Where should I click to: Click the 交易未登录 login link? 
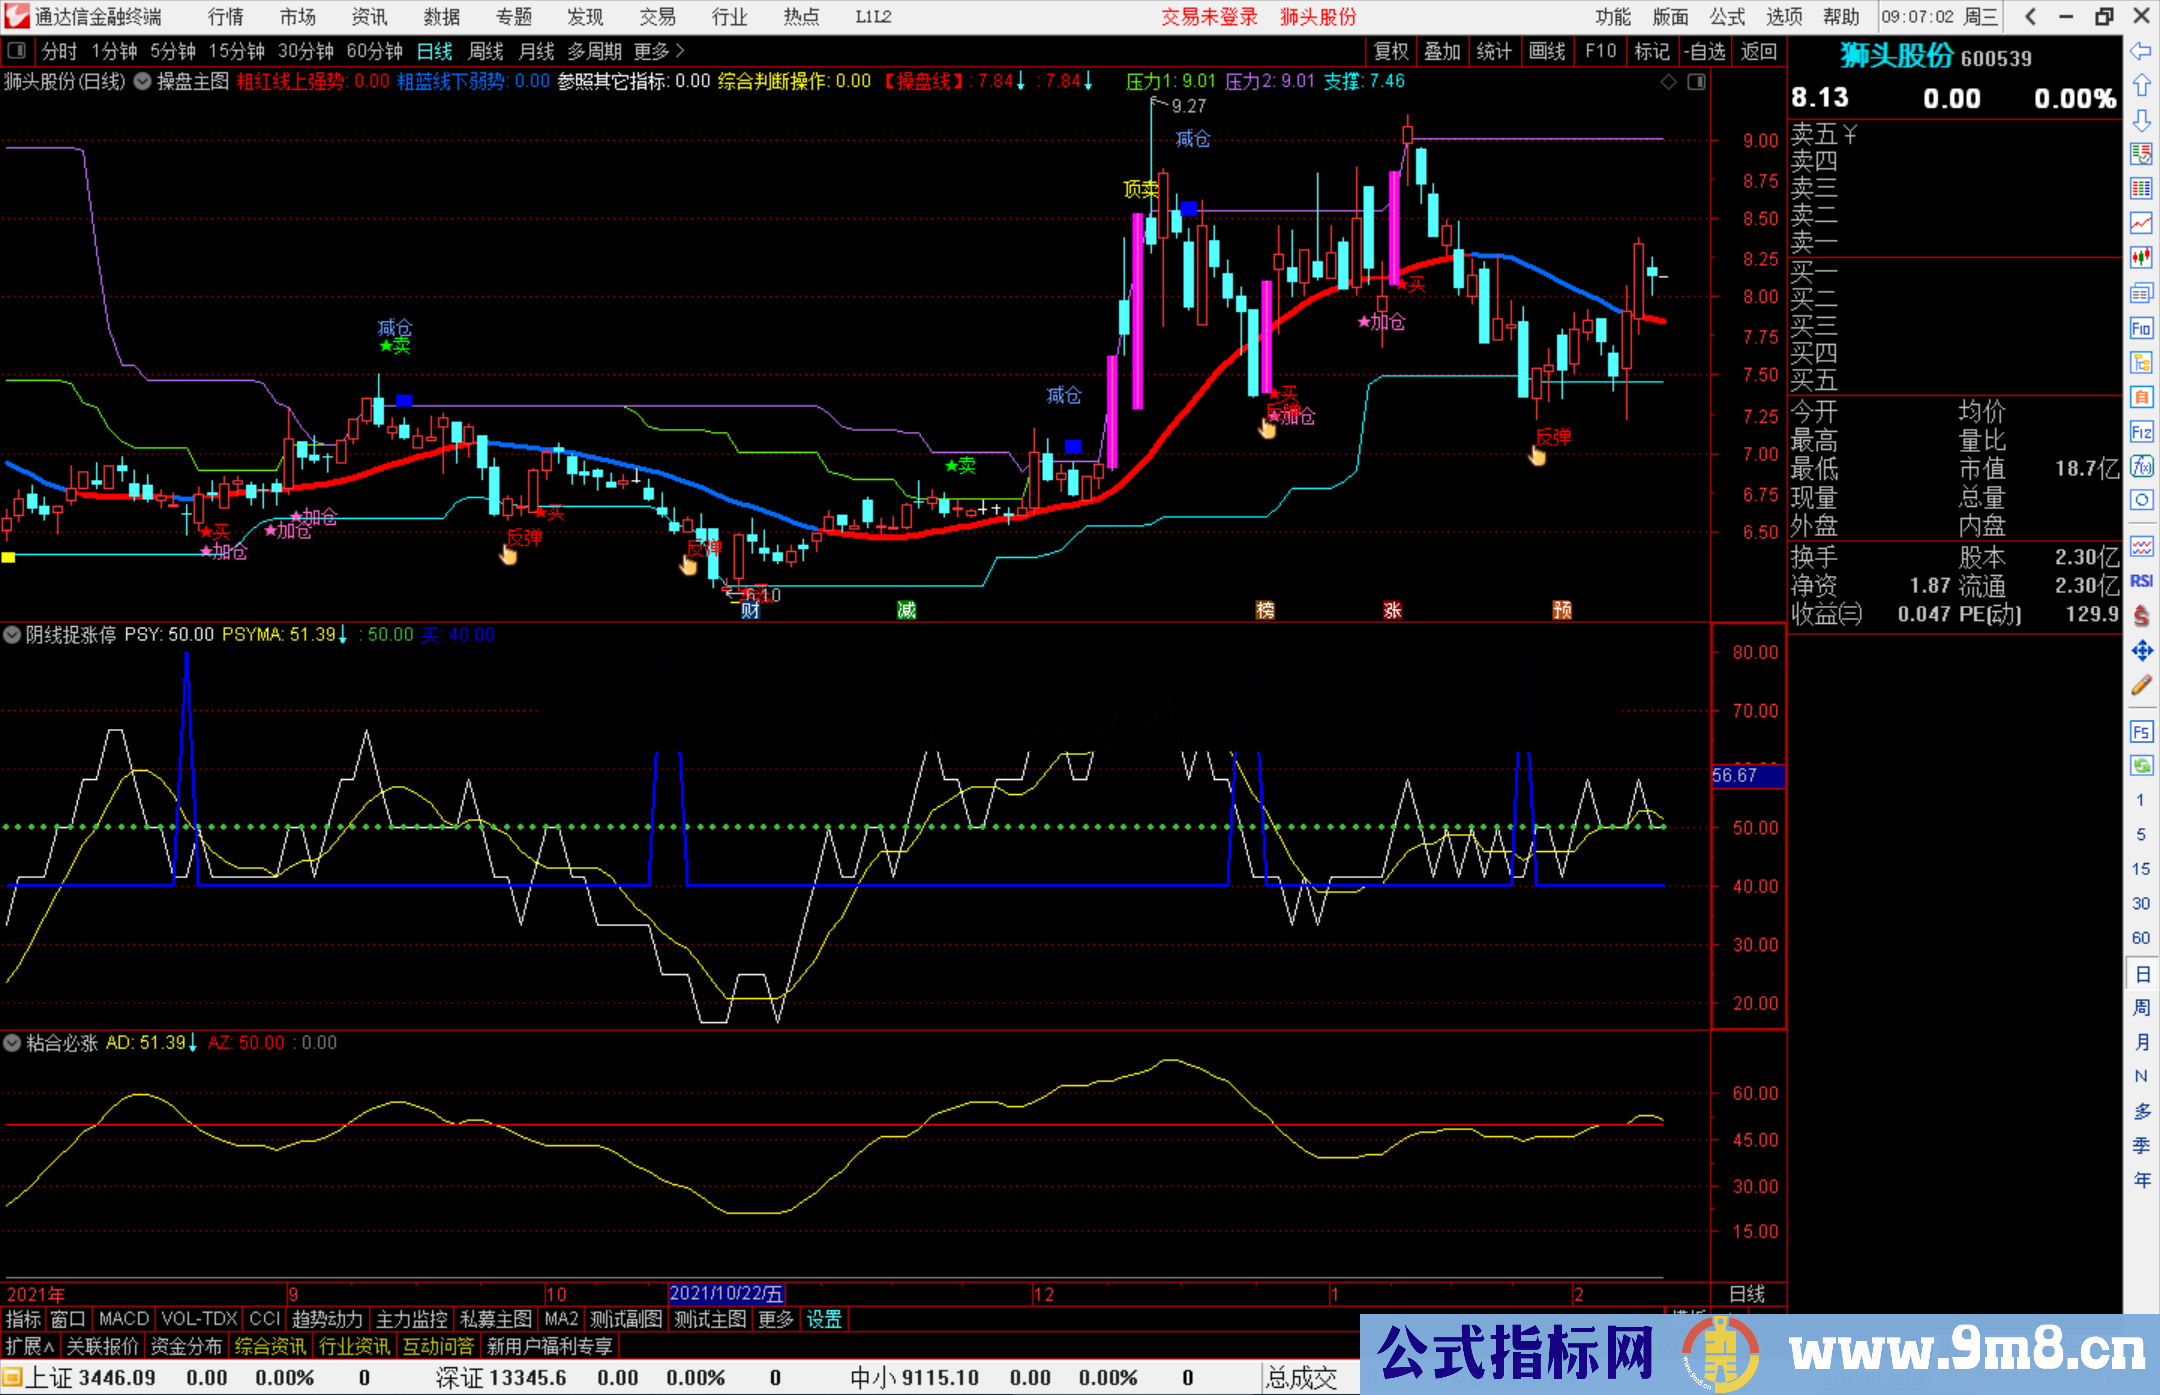pos(1209,16)
